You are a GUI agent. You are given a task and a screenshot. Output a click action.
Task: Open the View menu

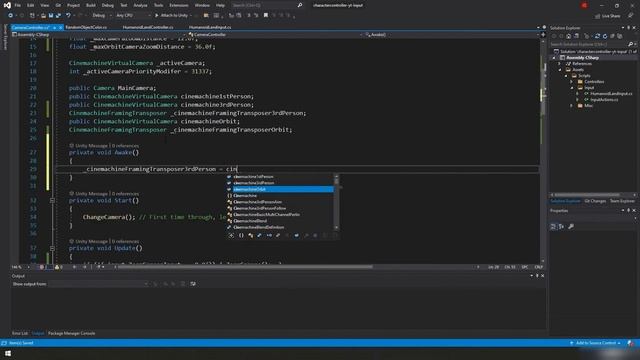click(44, 5)
